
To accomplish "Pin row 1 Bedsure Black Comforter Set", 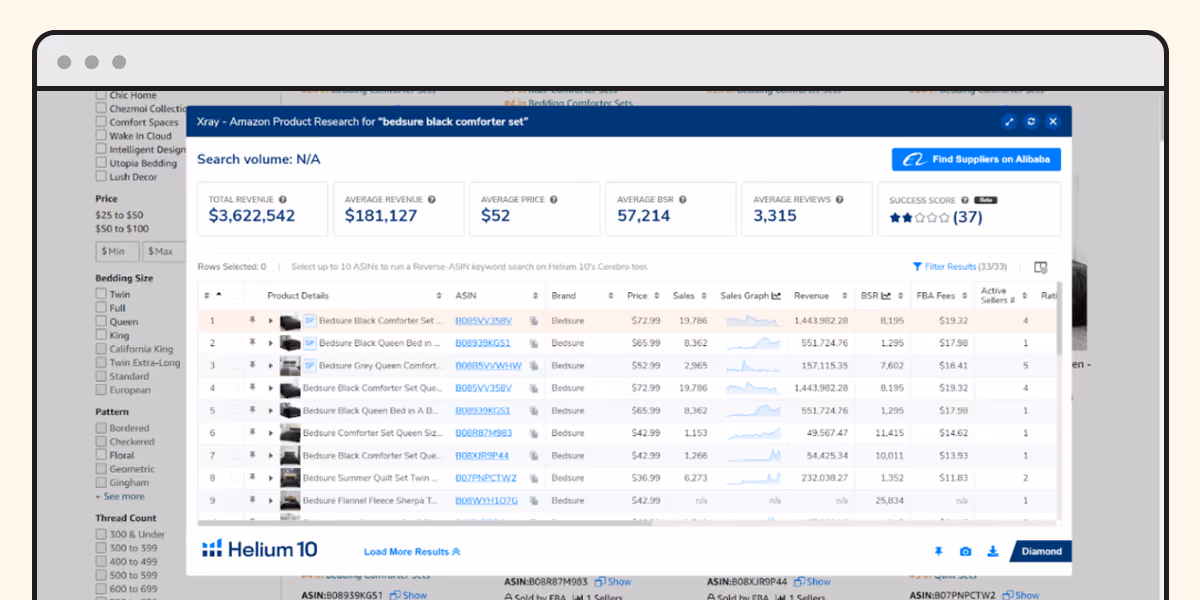I will pos(253,320).
